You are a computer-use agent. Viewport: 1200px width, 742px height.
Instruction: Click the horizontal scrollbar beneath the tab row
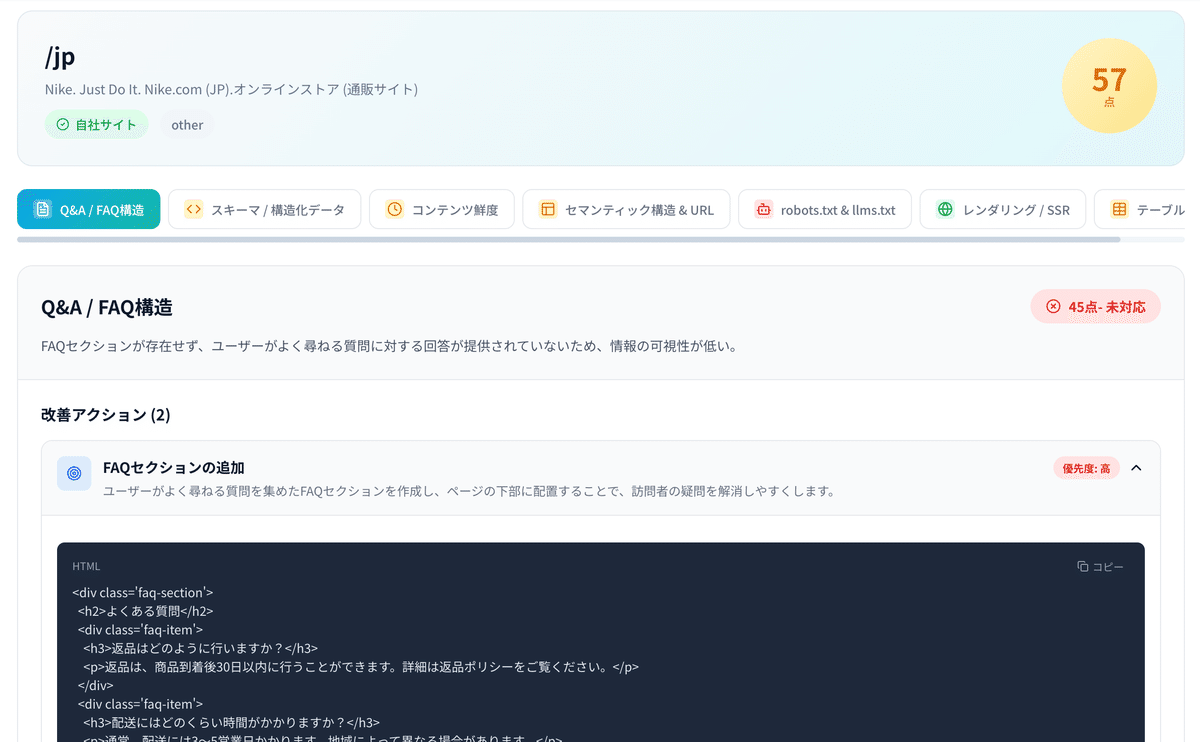[600, 238]
